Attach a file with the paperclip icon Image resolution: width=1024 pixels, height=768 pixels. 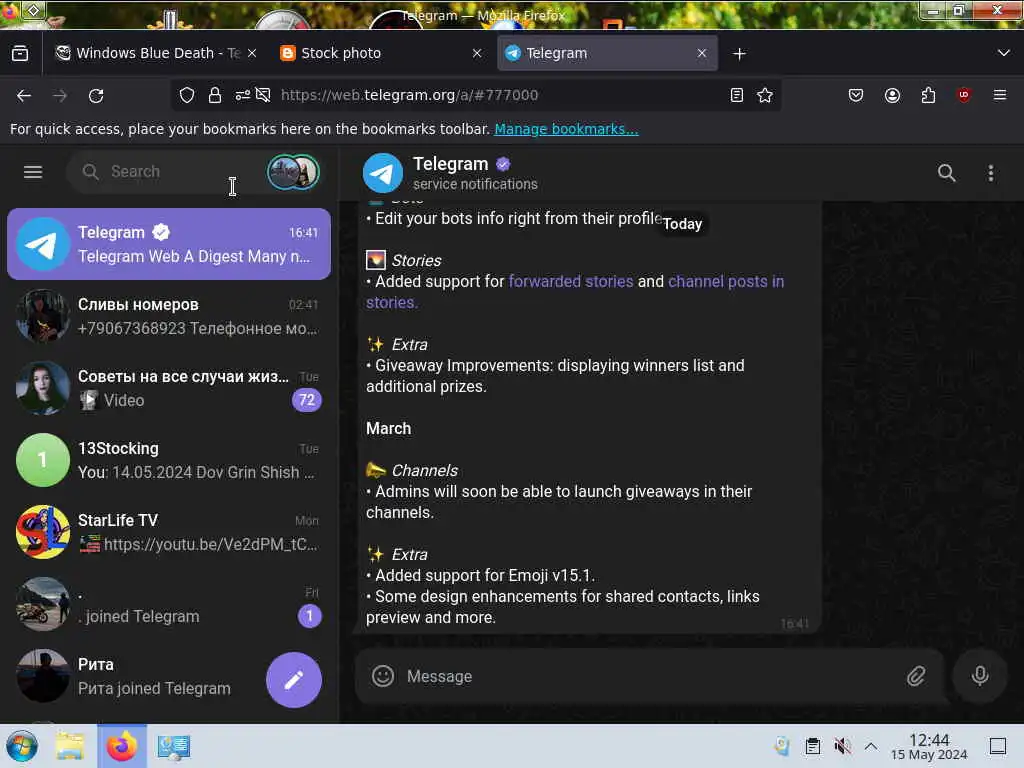(916, 676)
